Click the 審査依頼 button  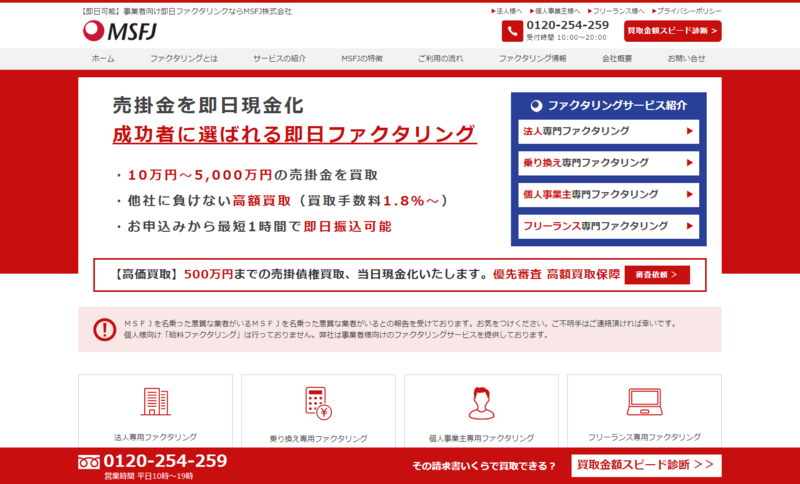coord(657,275)
